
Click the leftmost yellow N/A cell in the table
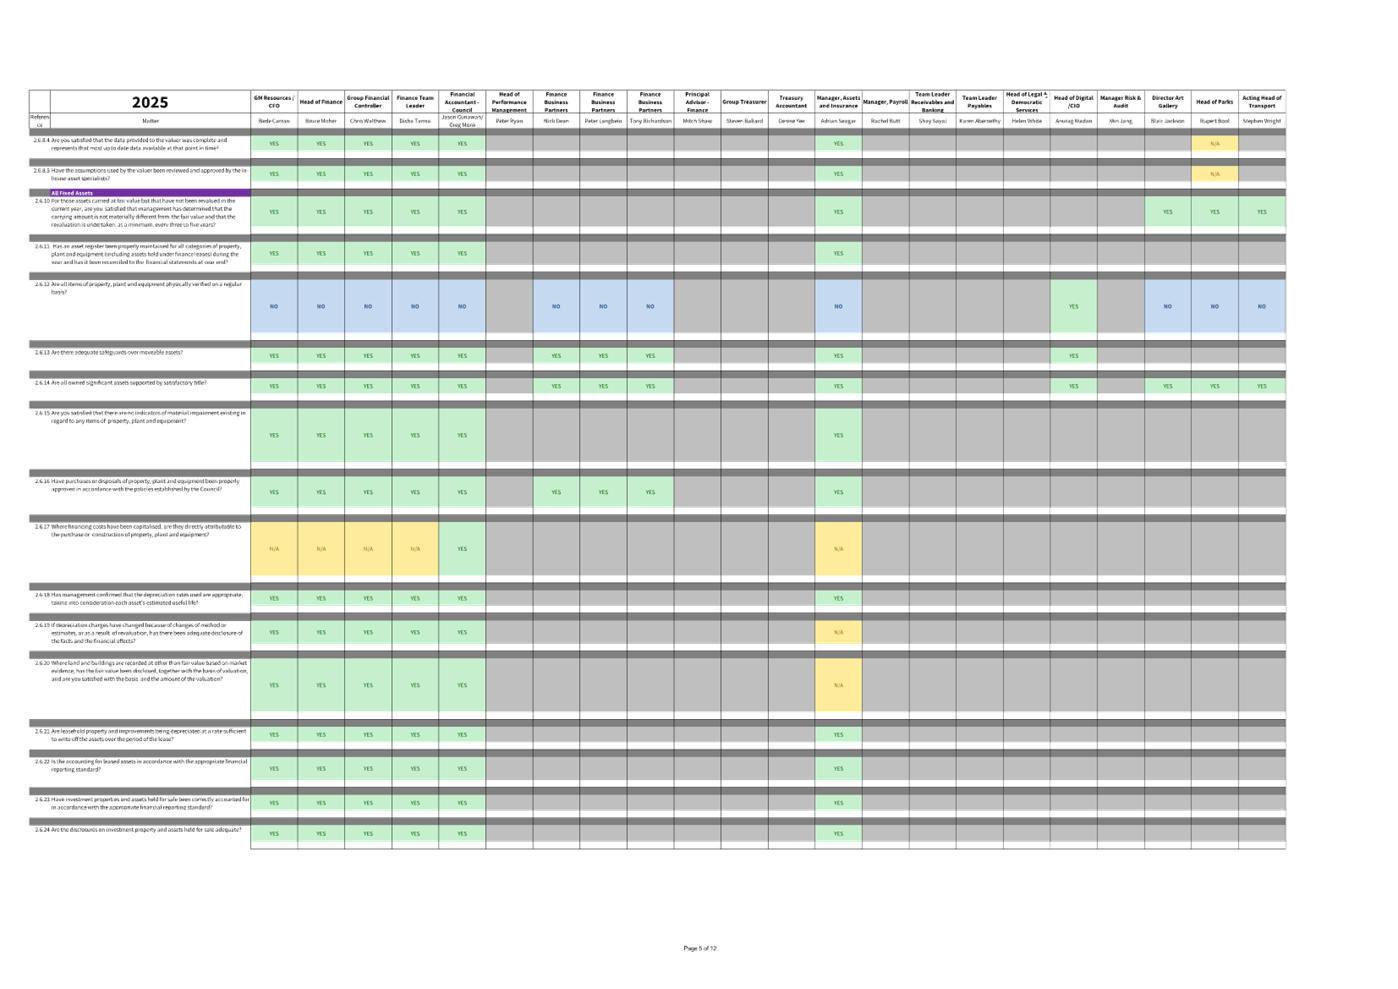(274, 549)
